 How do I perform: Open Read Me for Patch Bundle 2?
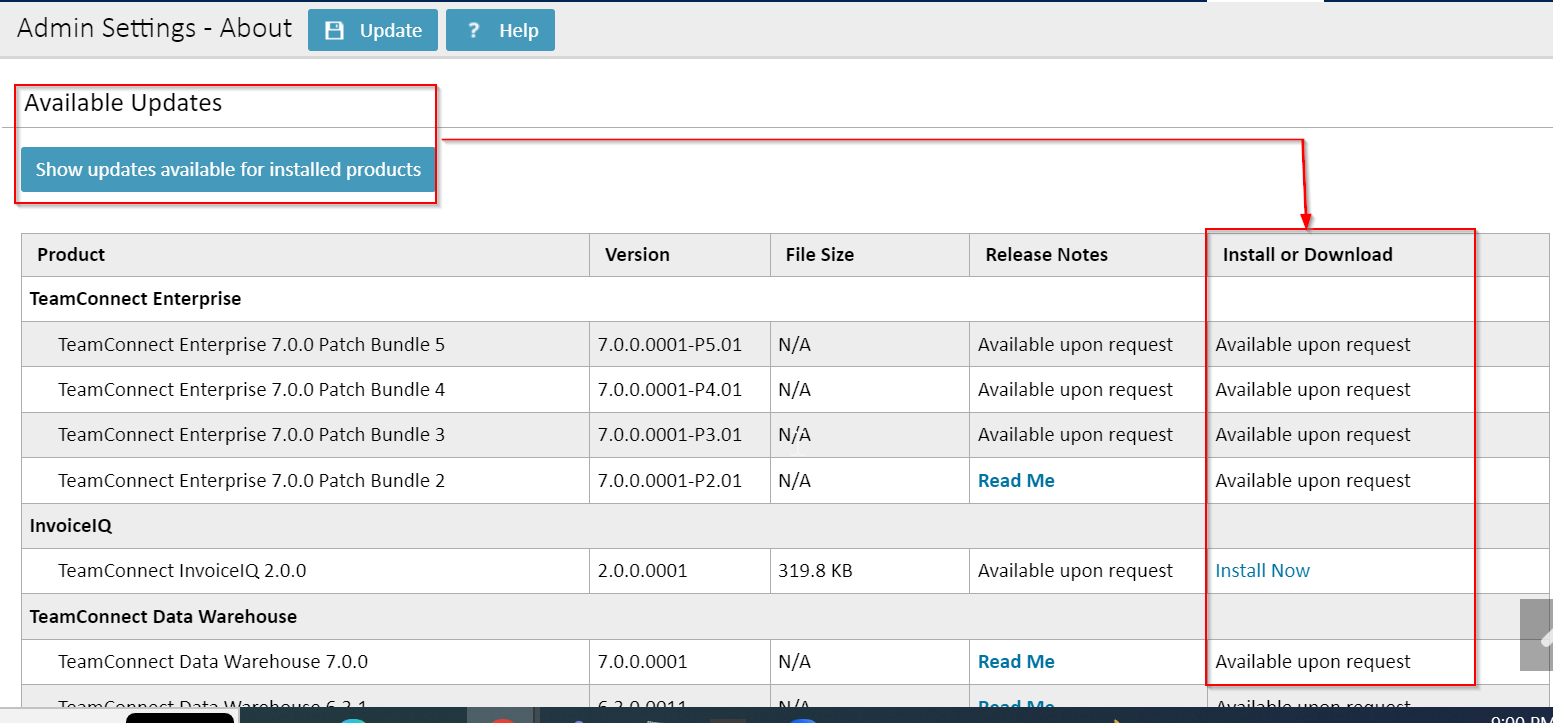tap(1016, 481)
